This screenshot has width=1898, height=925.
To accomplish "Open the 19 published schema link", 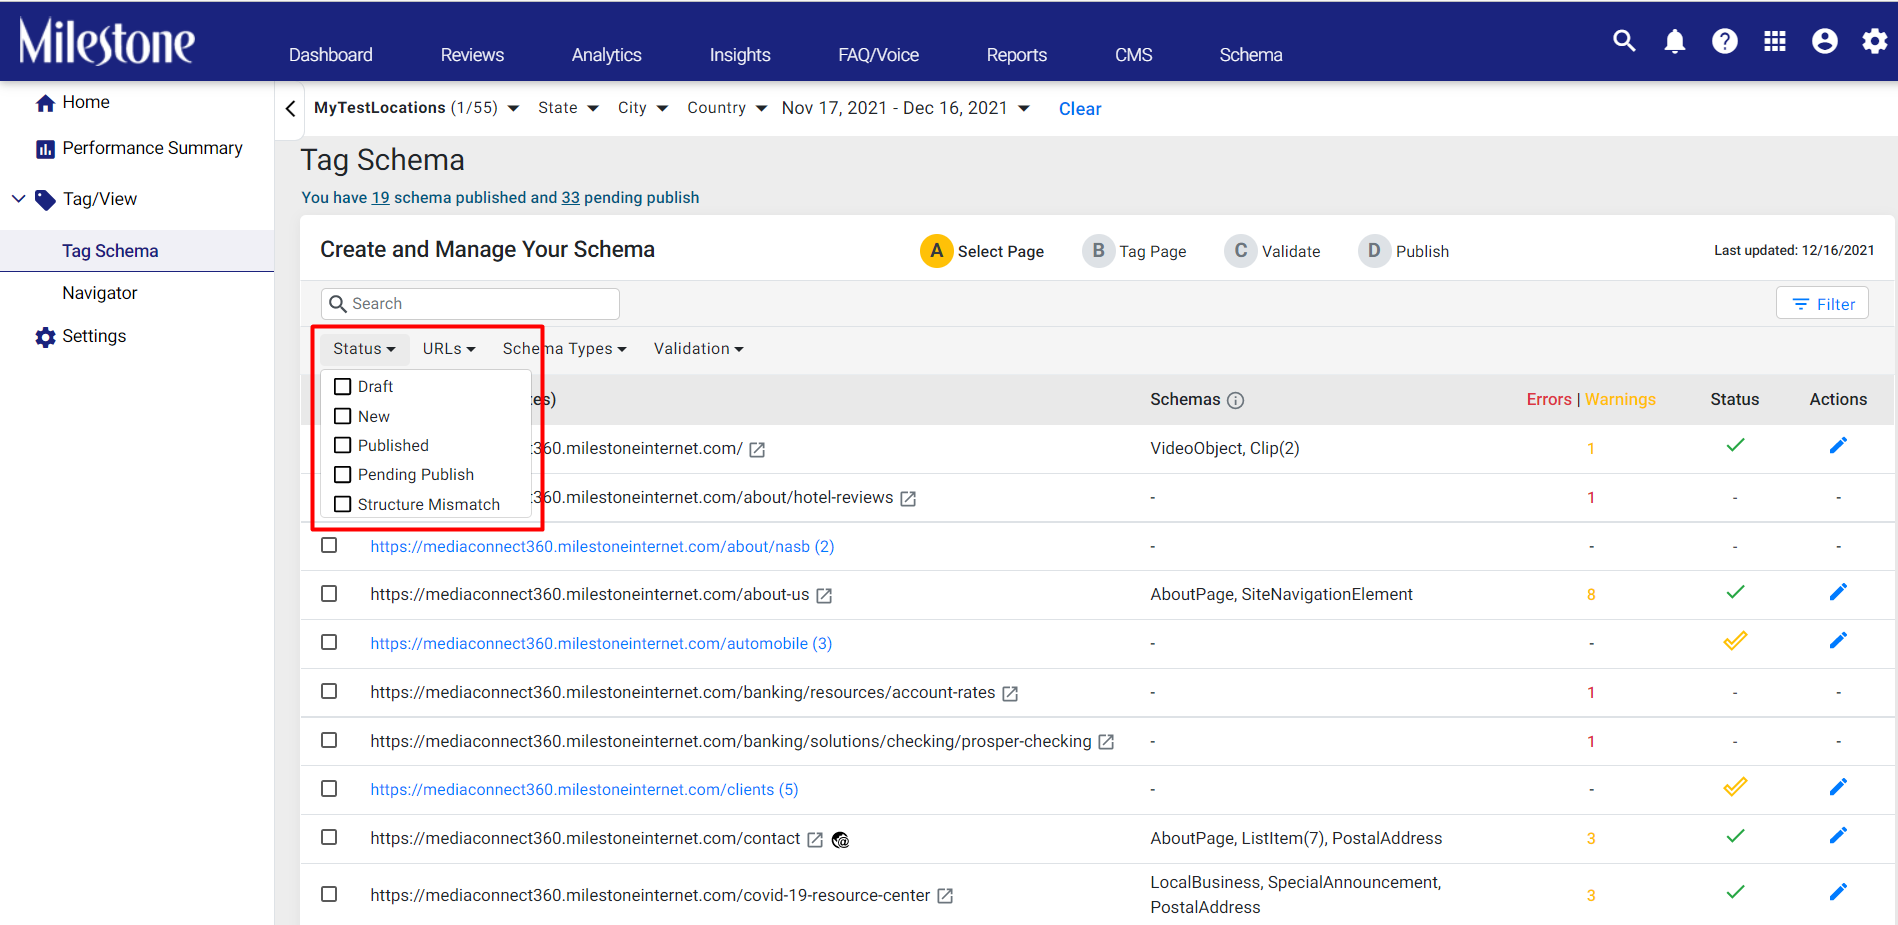I will 381,198.
